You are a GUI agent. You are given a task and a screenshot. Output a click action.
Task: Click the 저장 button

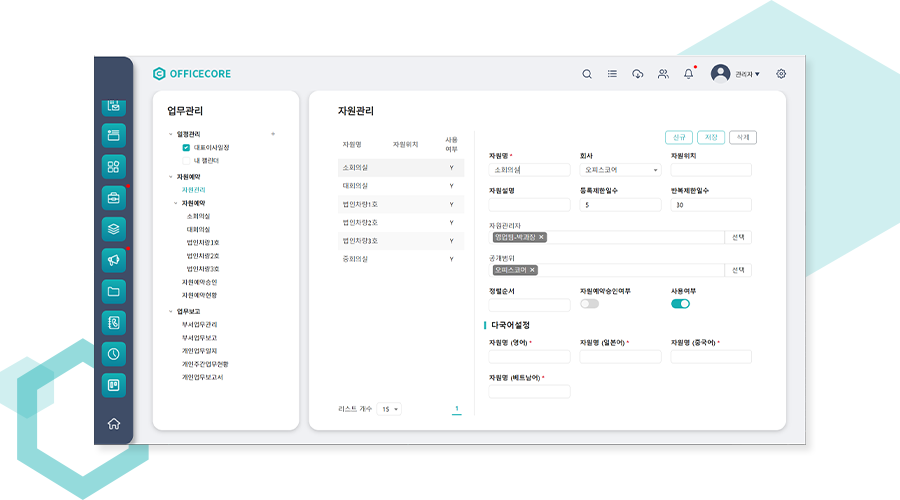pos(711,138)
